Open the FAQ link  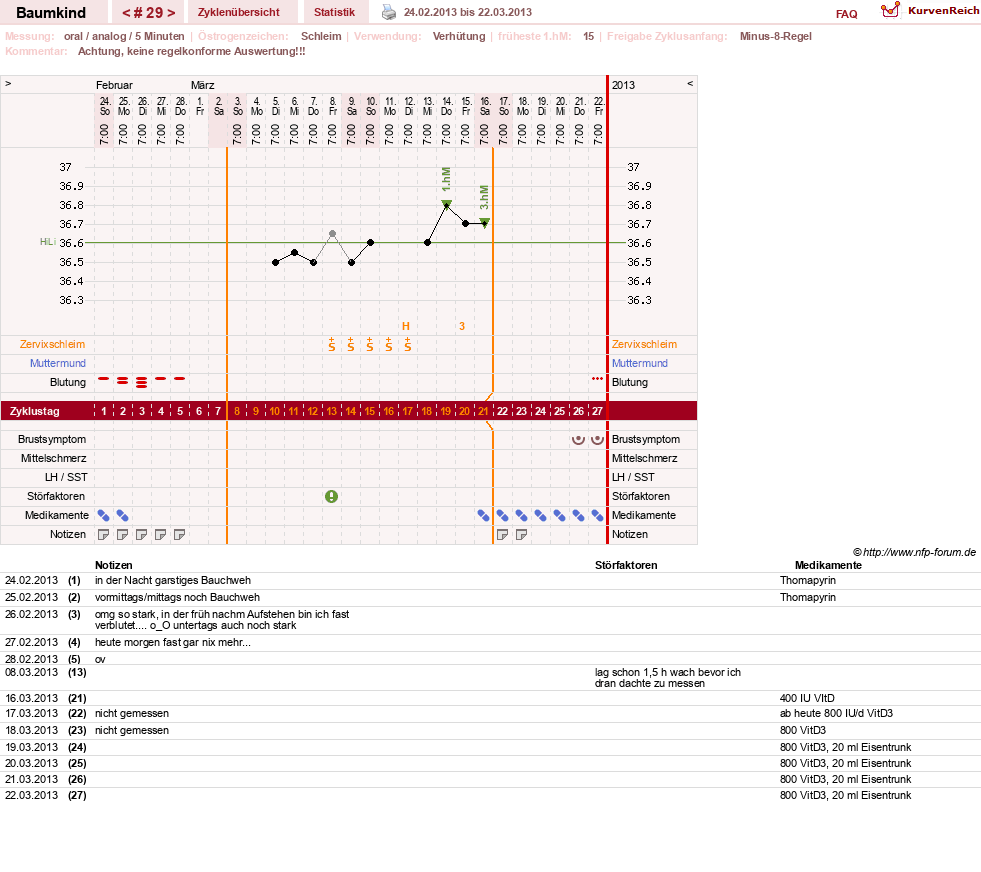pos(846,14)
